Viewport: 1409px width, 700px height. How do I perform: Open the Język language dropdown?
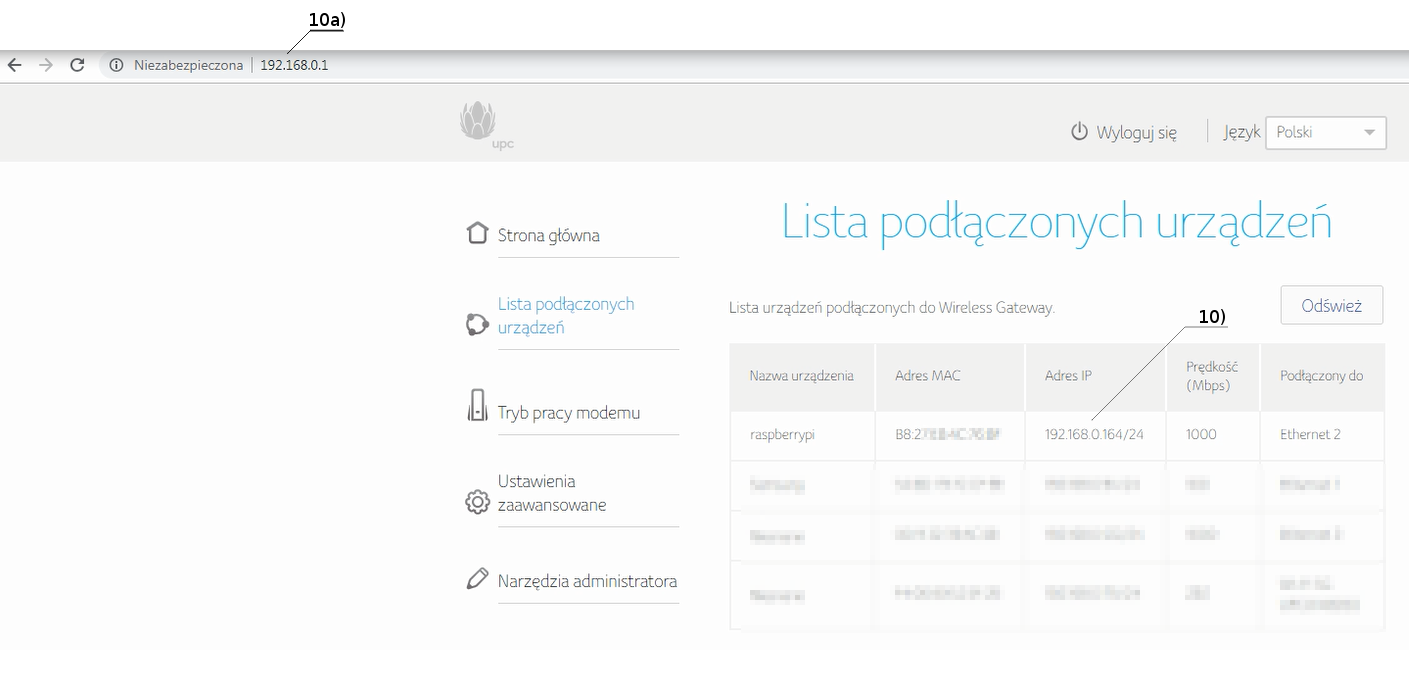click(1325, 132)
